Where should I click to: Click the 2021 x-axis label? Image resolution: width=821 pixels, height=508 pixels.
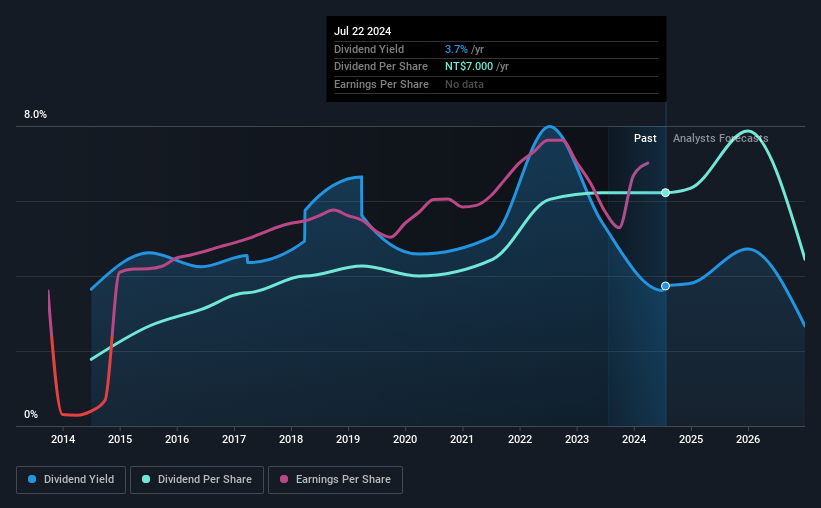[462, 439]
